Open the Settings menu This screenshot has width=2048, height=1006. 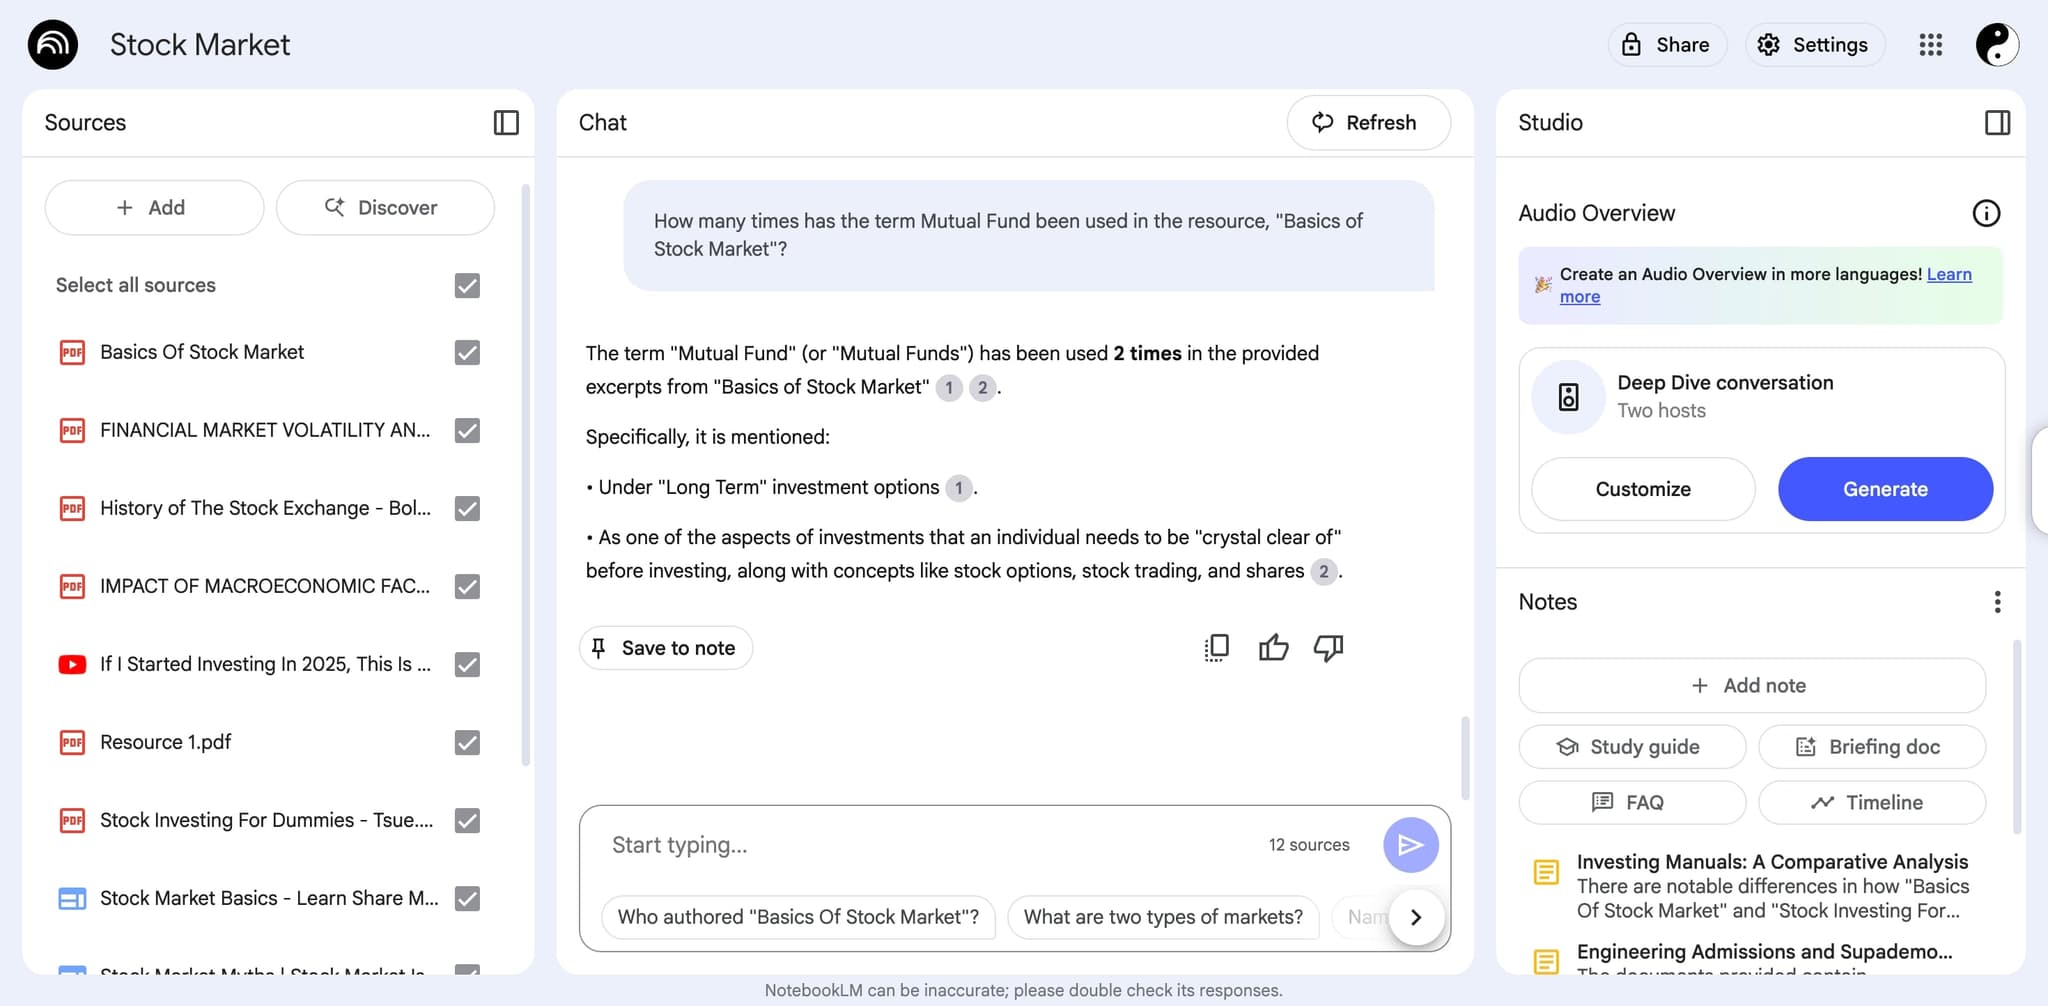pos(1814,44)
